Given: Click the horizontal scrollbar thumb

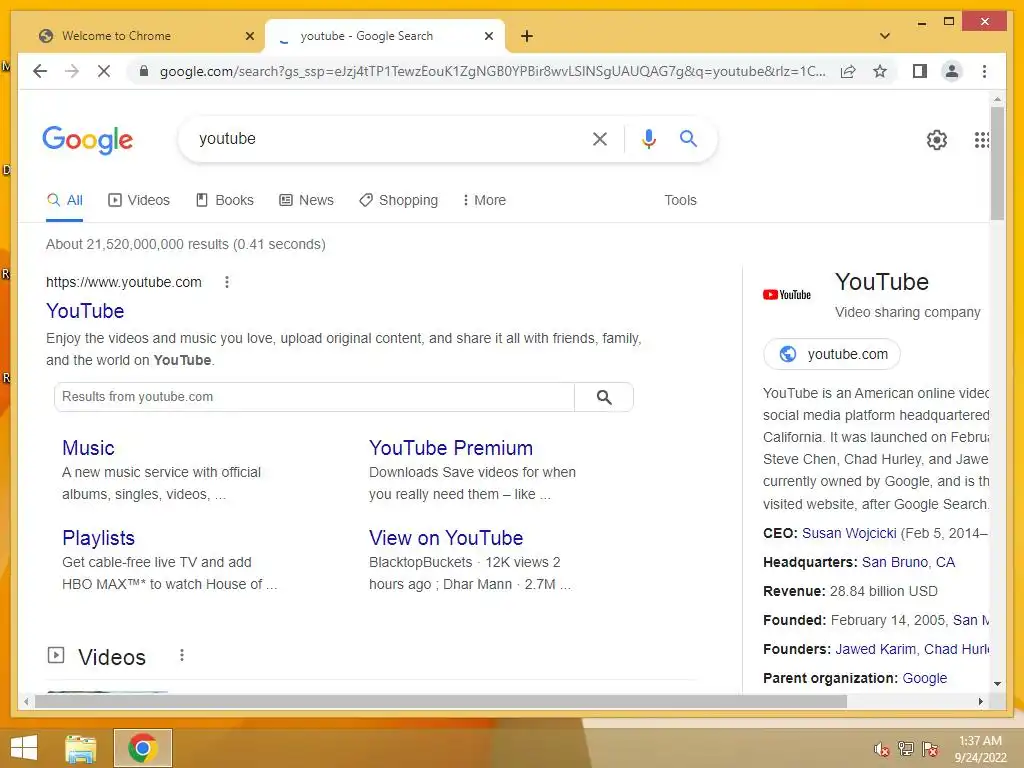Looking at the screenshot, I should (x=441, y=701).
